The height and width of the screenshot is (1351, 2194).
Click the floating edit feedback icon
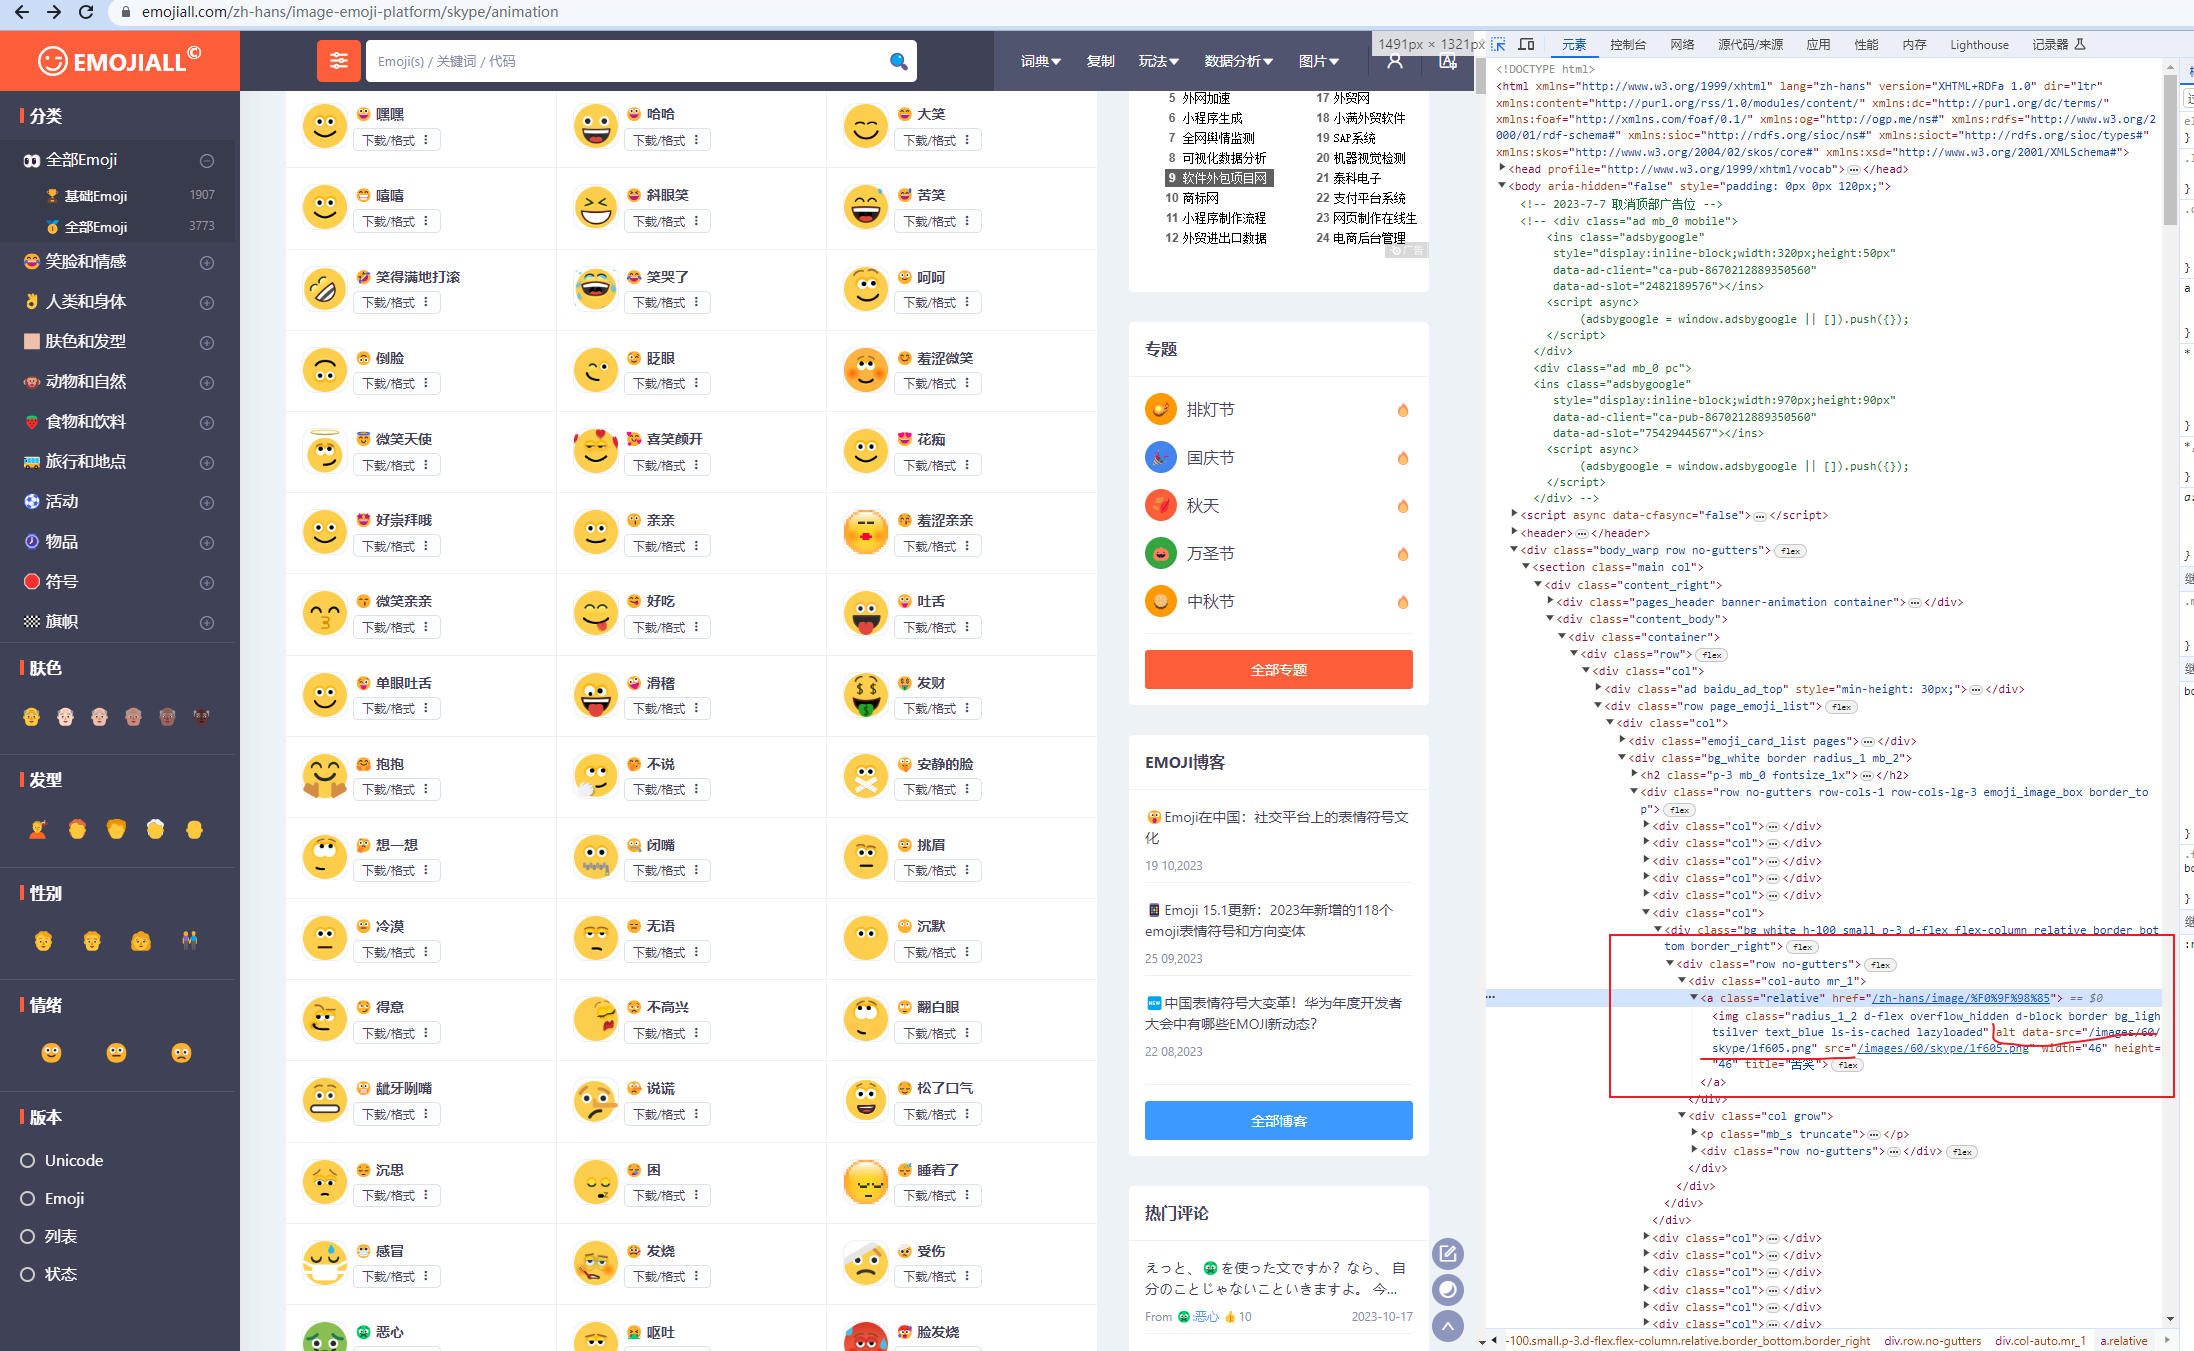pos(1447,1253)
